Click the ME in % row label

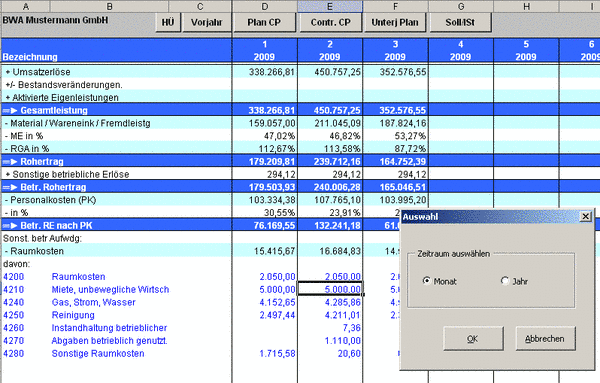pyautogui.click(x=24, y=136)
